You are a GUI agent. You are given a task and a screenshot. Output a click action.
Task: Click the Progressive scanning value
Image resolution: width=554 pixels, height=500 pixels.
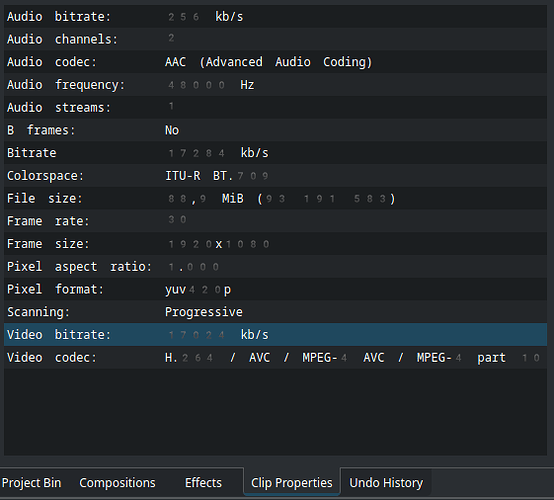(204, 312)
